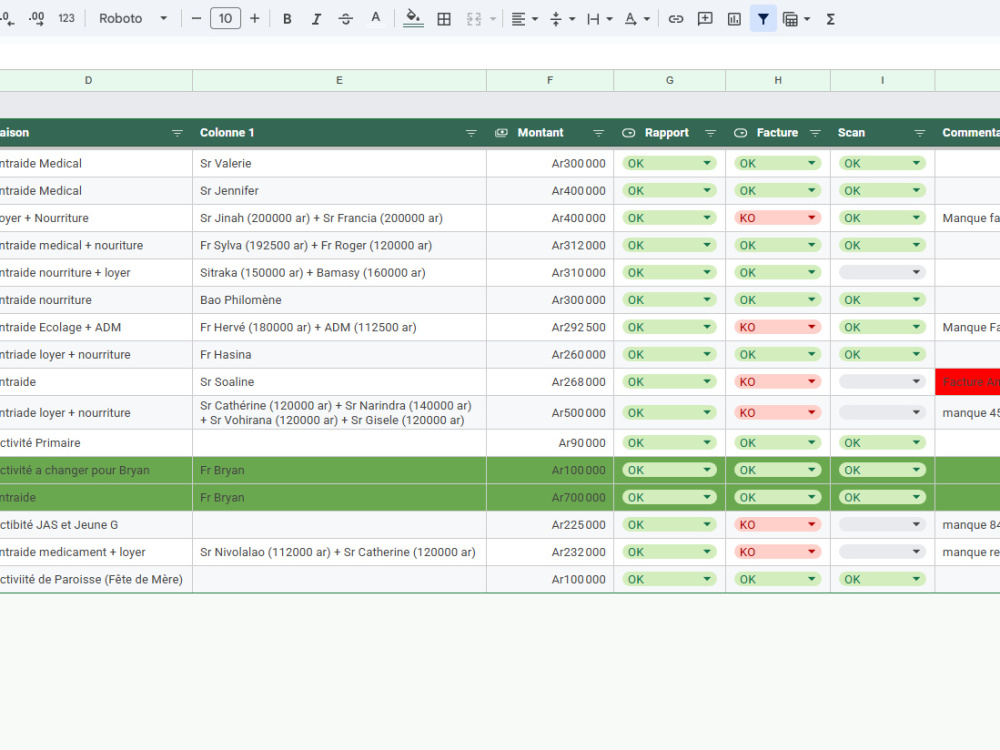Viewport: 1000px width, 750px height.
Task: Open Facture dropdown in Ar500000 row
Action: 777,413
